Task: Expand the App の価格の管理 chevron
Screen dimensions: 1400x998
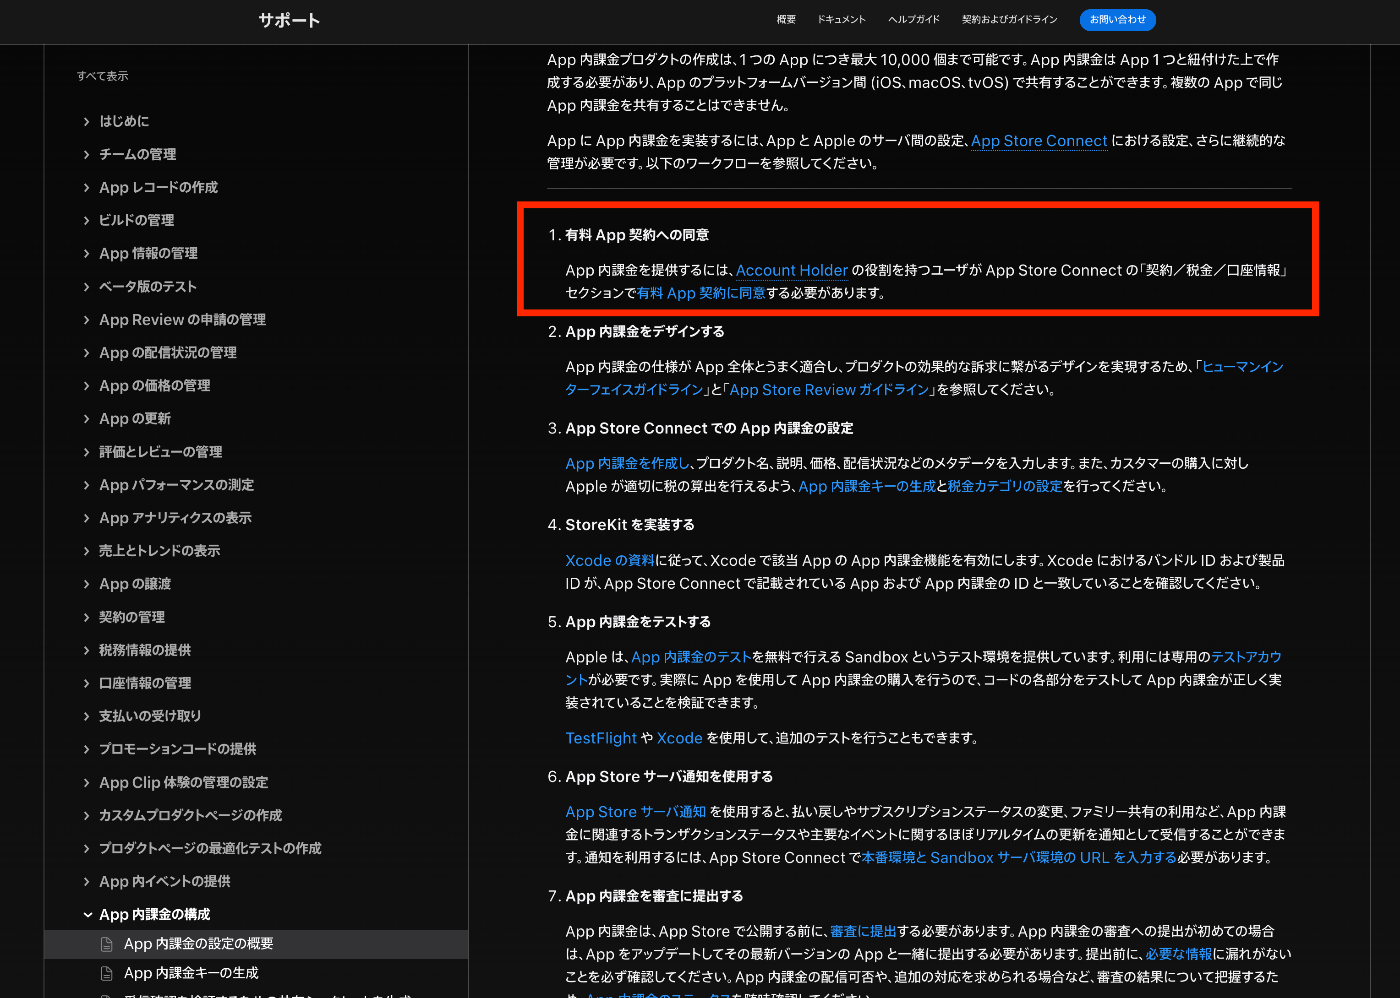Action: pyautogui.click(x=87, y=386)
